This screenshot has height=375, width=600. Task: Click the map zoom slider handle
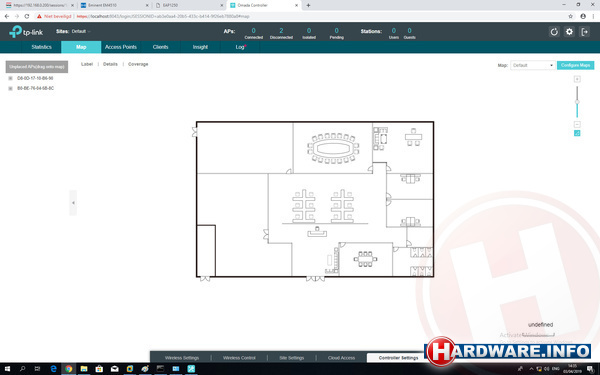pyautogui.click(x=577, y=102)
